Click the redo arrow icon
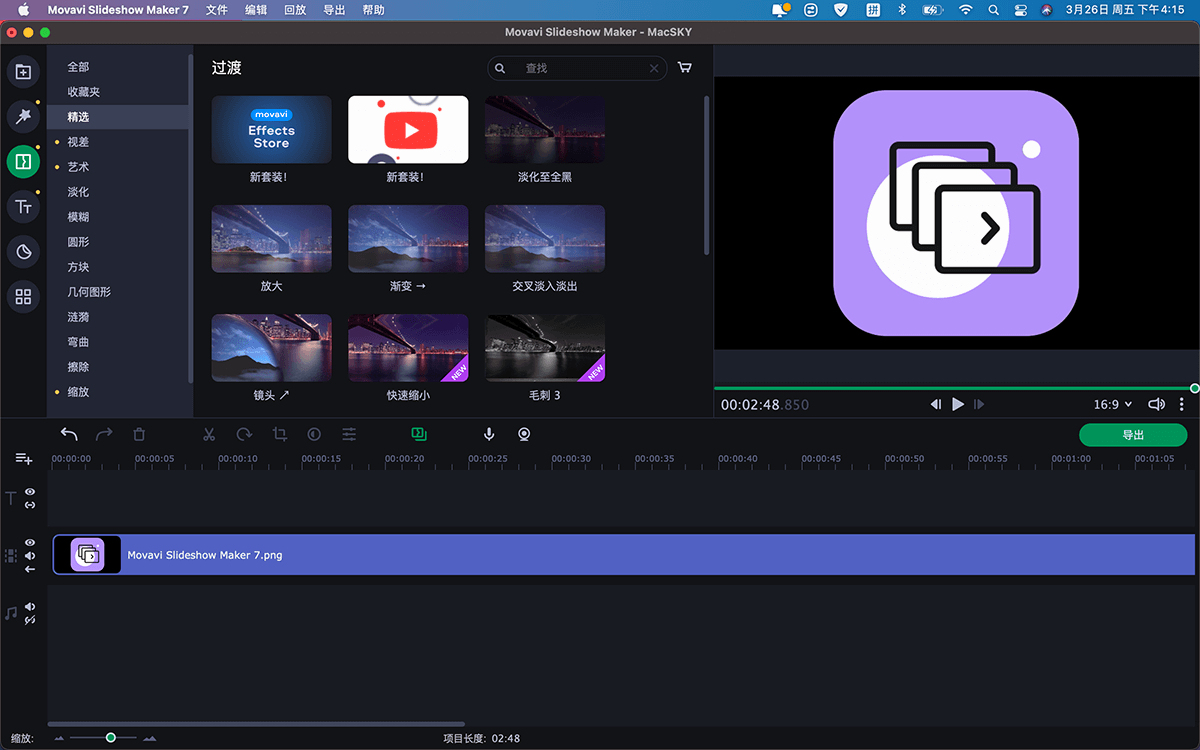The image size is (1200, 750). pos(104,434)
